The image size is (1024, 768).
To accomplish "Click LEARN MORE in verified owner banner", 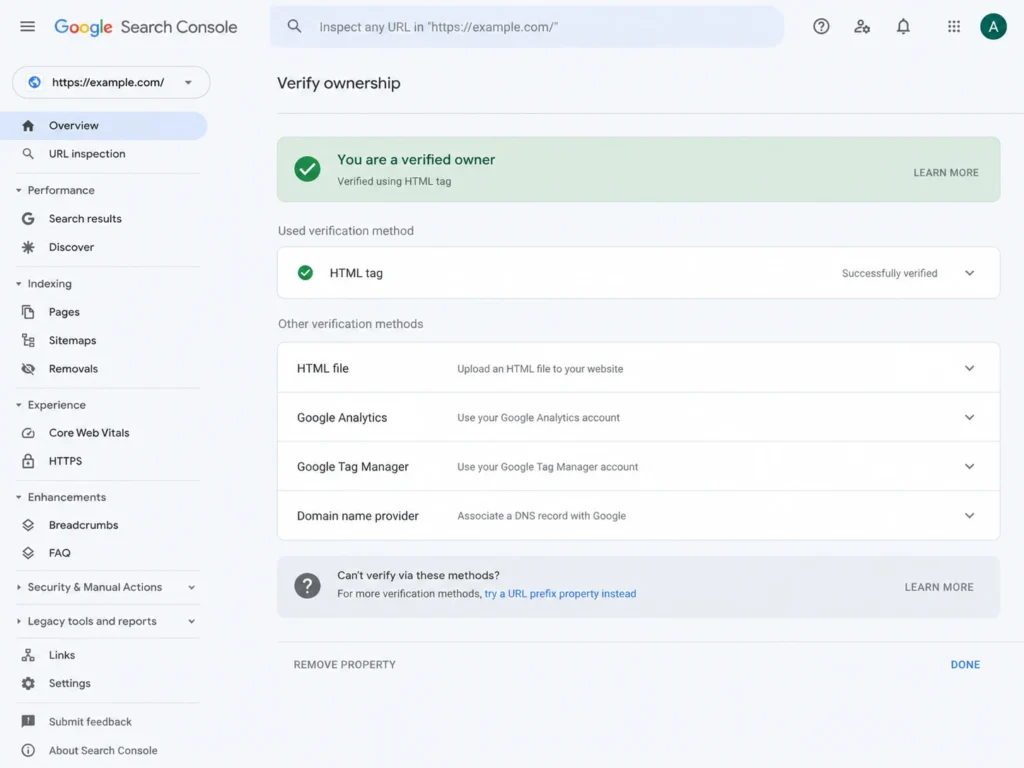I will [x=946, y=172].
